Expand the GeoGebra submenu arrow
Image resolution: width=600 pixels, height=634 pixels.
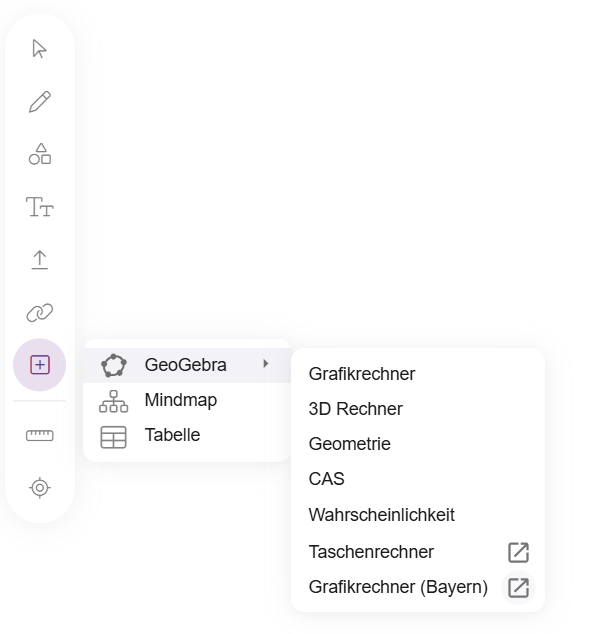click(266, 364)
